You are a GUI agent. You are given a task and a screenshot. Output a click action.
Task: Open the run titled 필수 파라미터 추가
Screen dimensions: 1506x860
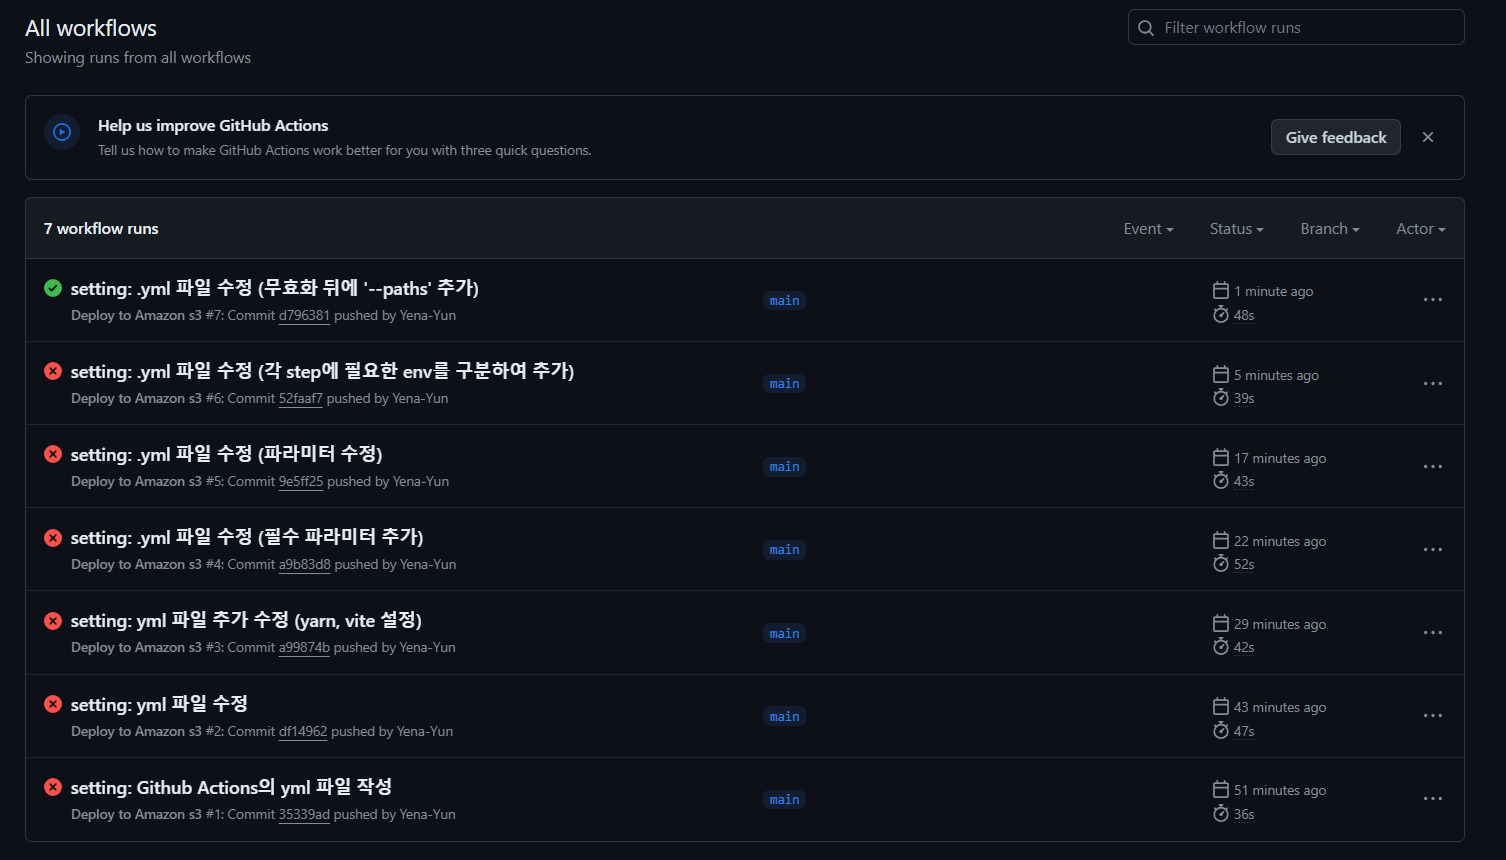coord(247,537)
